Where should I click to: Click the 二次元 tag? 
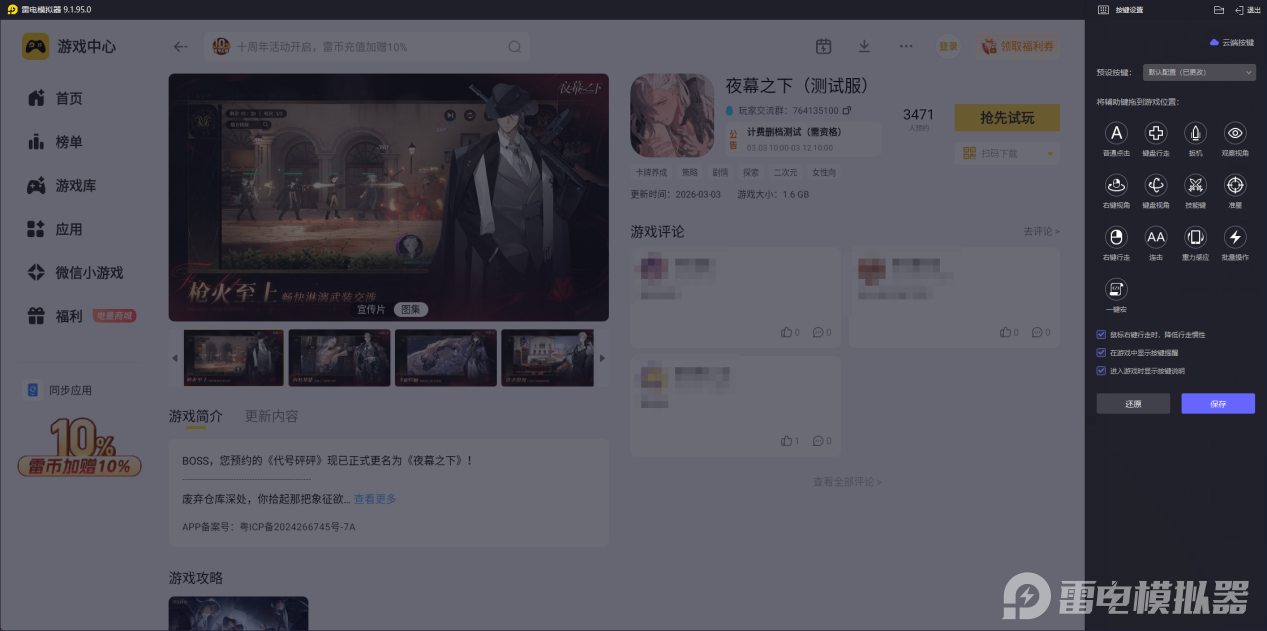coord(786,173)
